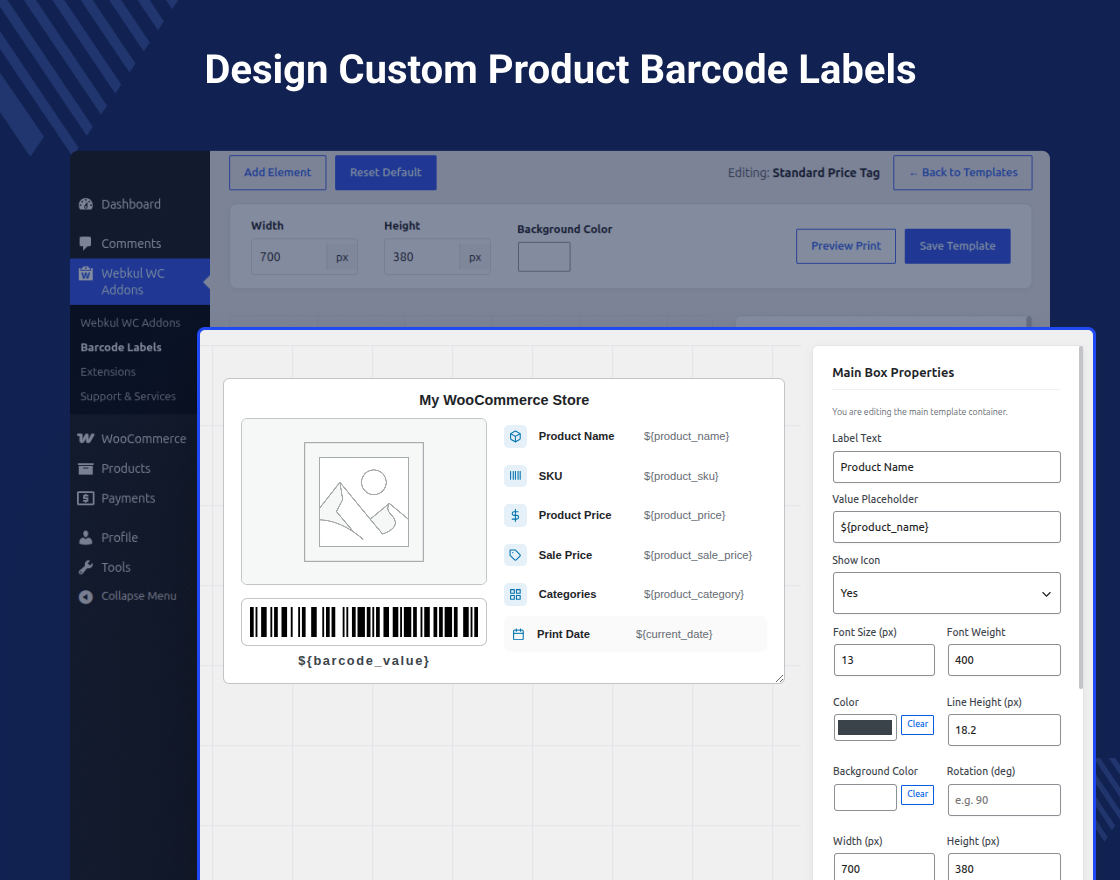1120x880 pixels.
Task: Click the Profile person icon
Action: pos(86,538)
